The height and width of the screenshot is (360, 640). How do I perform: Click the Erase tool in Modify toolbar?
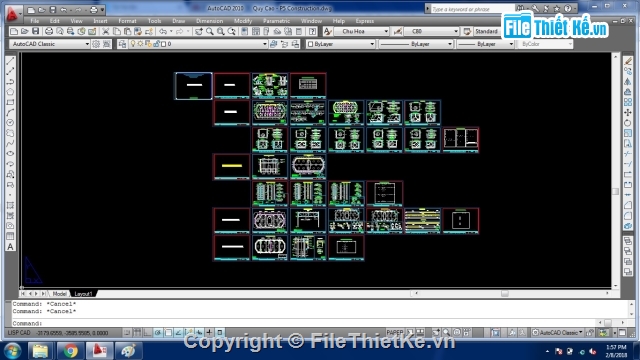(628, 61)
